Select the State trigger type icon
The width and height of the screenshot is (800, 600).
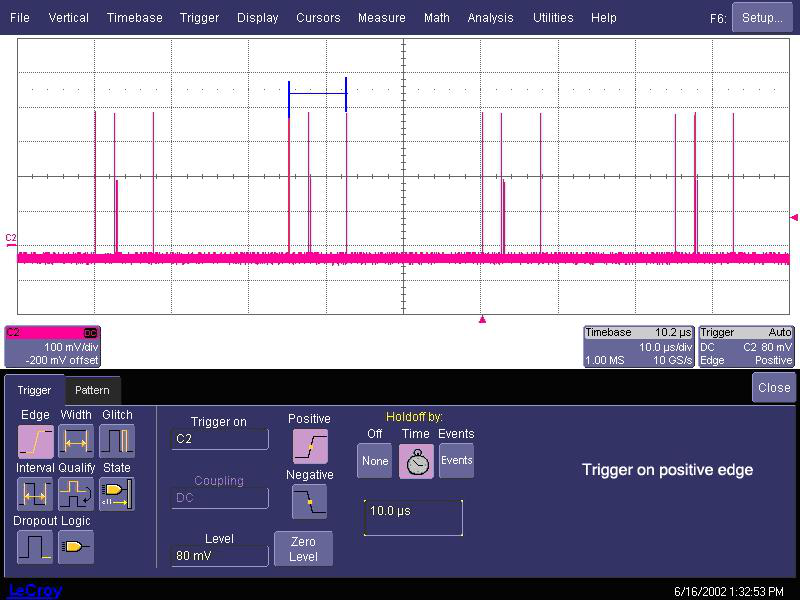(116, 494)
